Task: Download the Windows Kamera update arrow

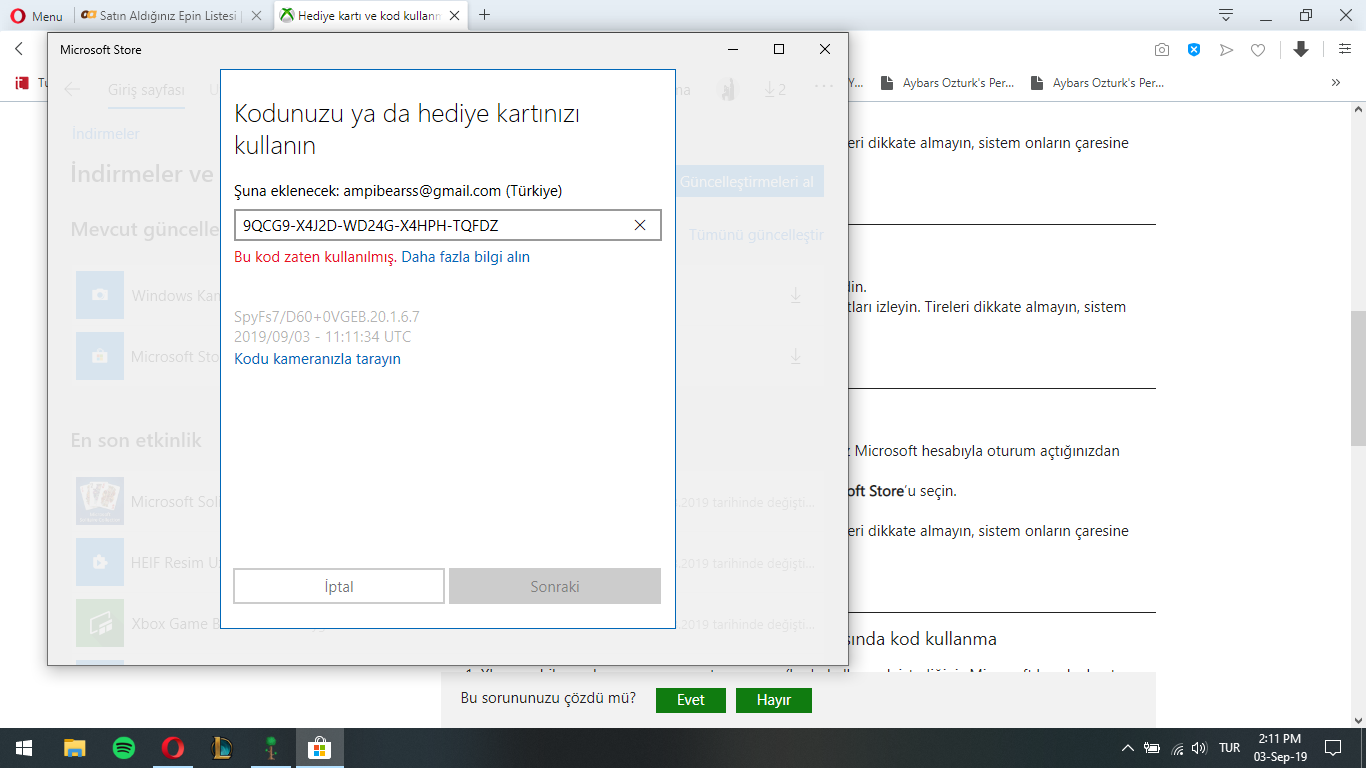Action: pyautogui.click(x=796, y=295)
